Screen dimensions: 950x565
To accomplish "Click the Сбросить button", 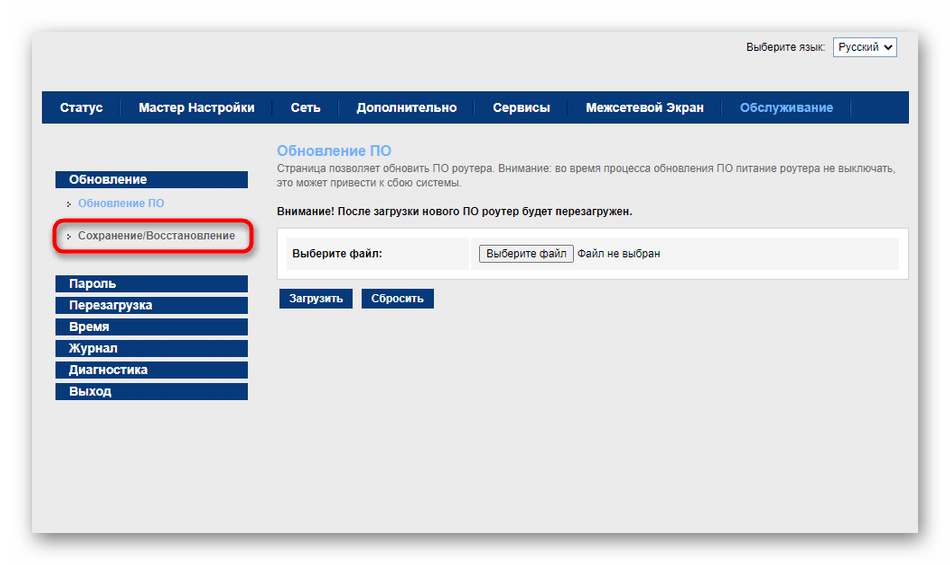I will coord(397,298).
